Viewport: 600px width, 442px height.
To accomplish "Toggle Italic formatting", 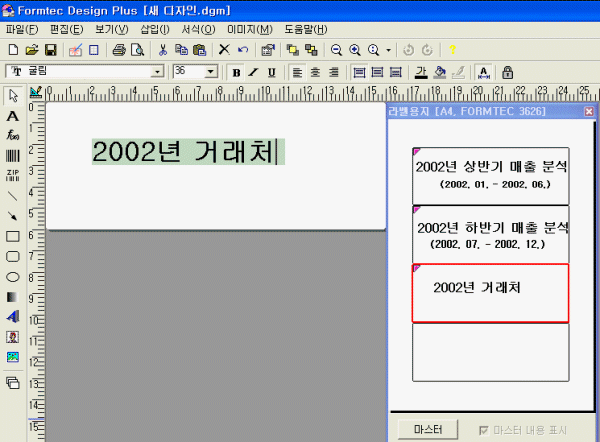I will [x=253, y=72].
